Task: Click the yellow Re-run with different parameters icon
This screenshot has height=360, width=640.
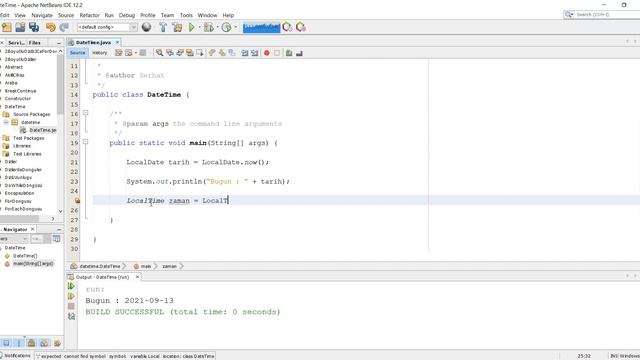Action: click(71, 296)
